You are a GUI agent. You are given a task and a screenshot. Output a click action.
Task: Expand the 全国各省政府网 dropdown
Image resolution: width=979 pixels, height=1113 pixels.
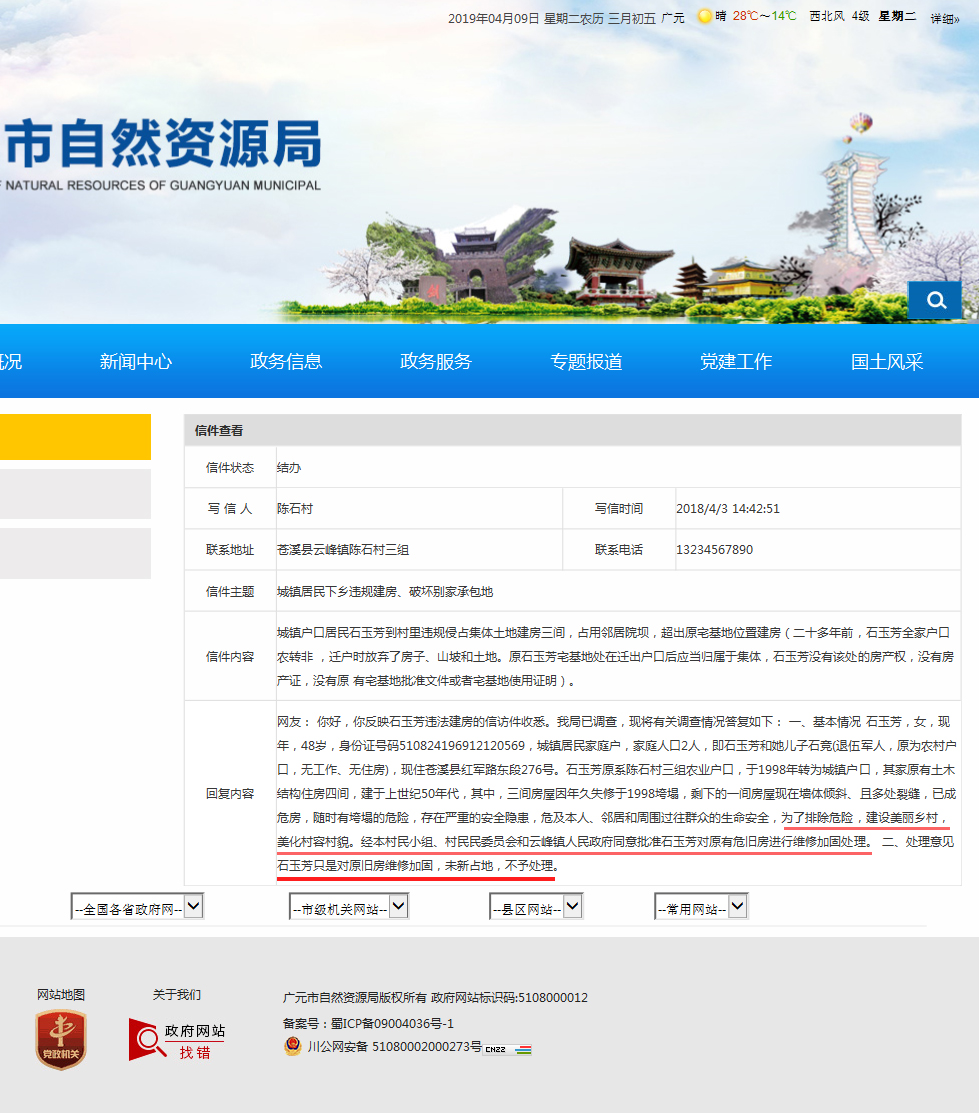(138, 907)
